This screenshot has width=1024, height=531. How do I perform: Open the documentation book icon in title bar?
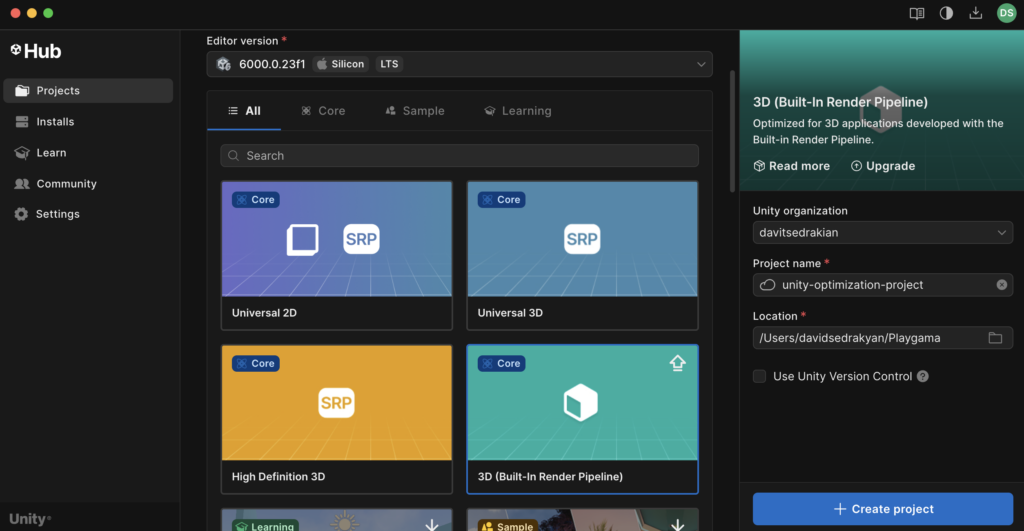click(x=916, y=13)
